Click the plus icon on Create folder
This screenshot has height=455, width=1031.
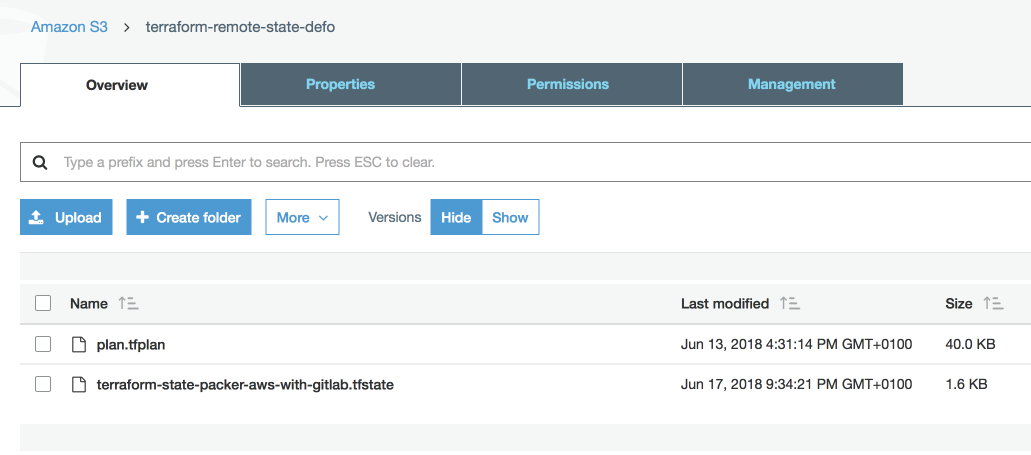tap(142, 217)
